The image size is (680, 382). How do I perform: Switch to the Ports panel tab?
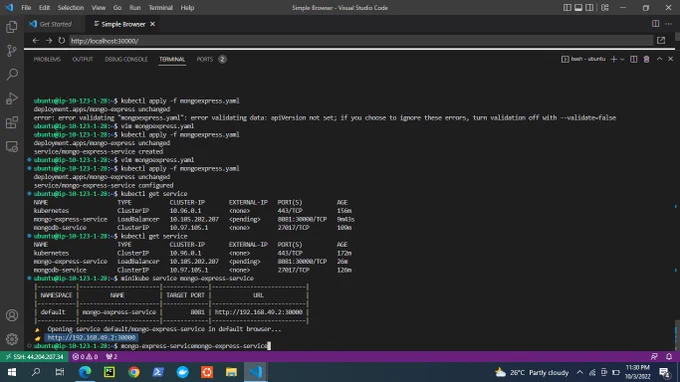[x=205, y=59]
